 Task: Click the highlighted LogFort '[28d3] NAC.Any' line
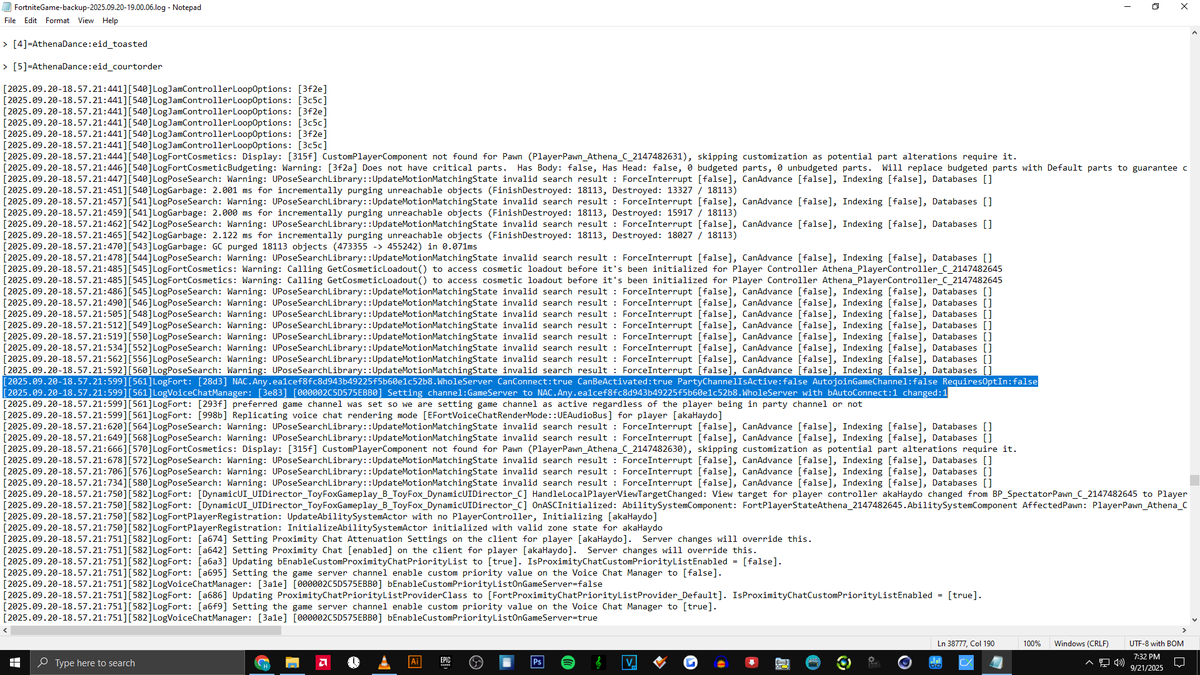coord(520,381)
